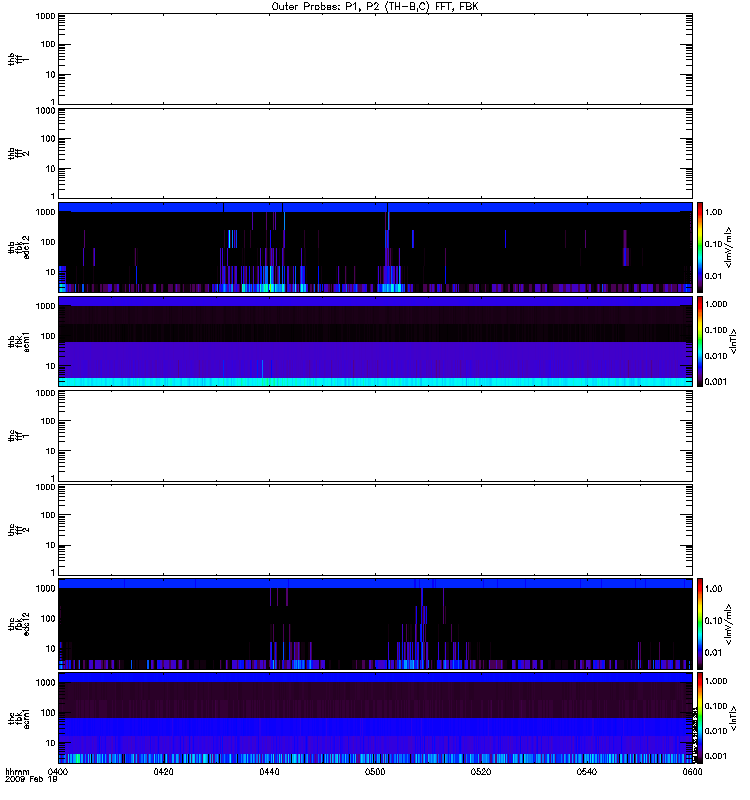Select the thb fbk scm1 color bar
This screenshot has width=750, height=800.
tap(700, 341)
